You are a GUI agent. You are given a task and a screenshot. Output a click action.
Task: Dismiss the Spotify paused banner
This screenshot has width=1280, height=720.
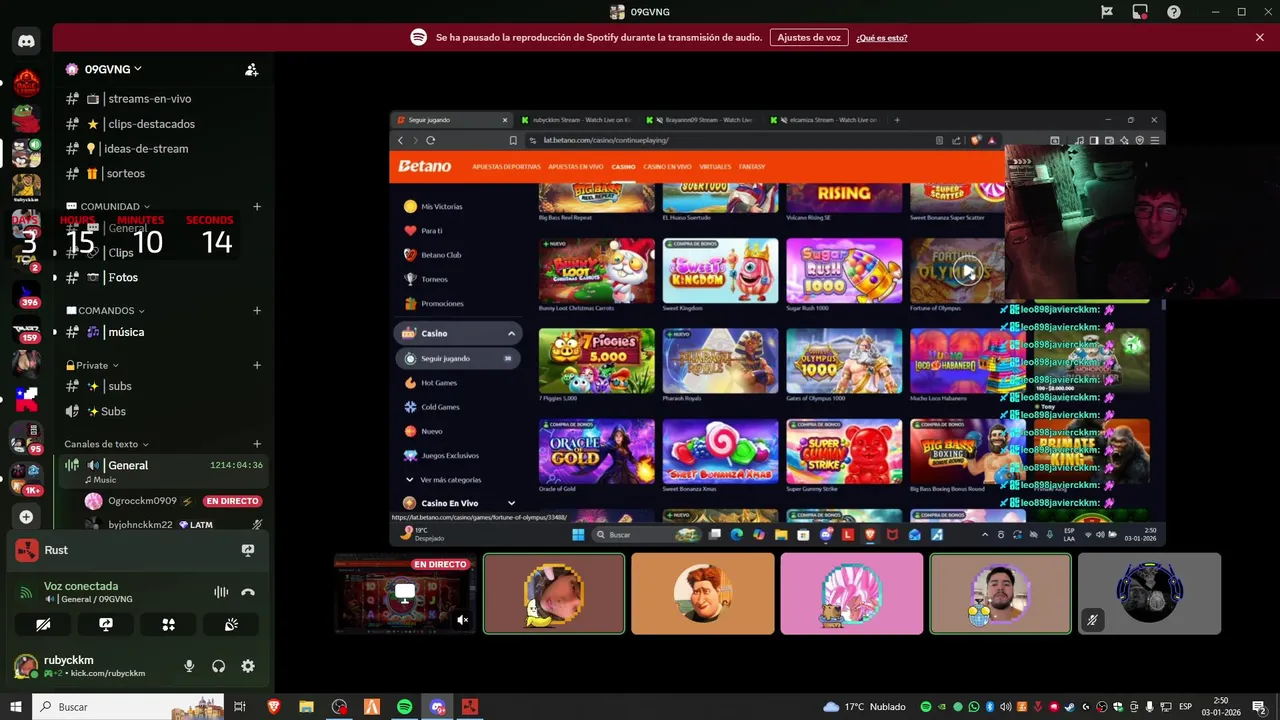[x=1260, y=37]
